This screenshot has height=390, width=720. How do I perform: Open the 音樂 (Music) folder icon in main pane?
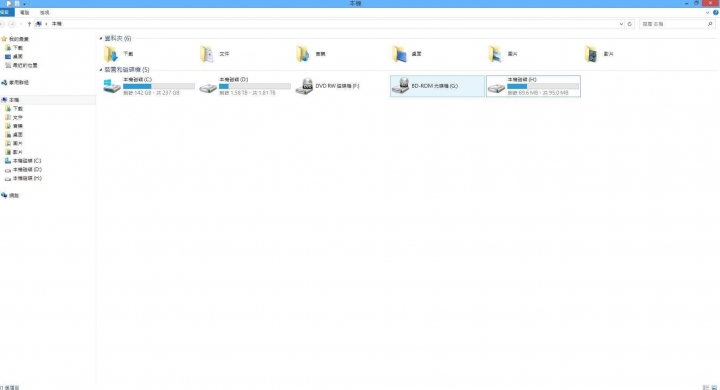click(303, 54)
